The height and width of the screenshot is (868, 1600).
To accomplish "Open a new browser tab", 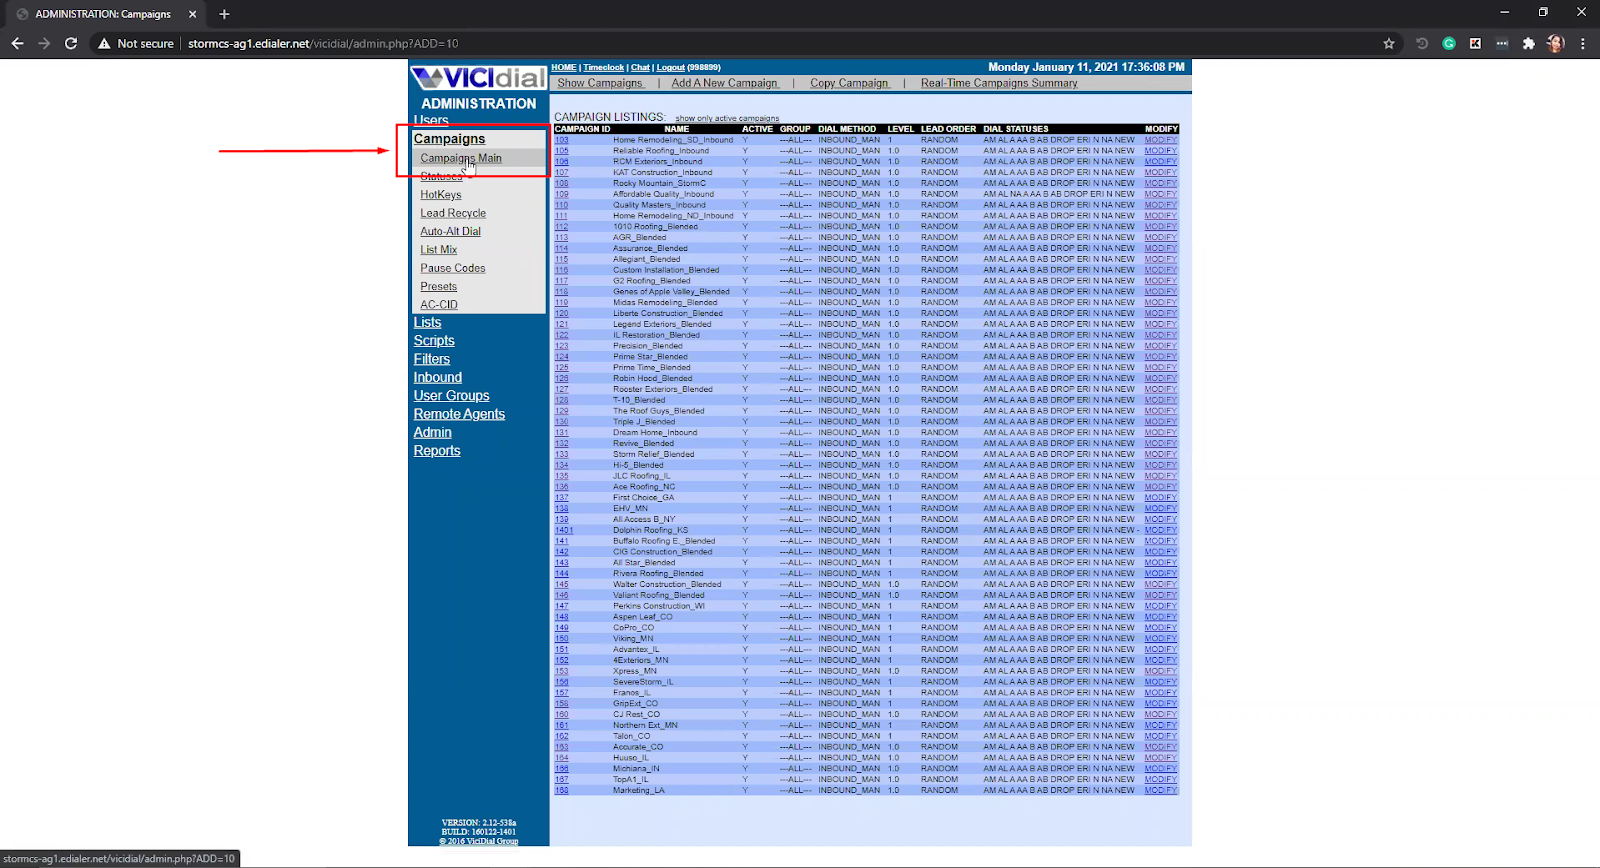I will (x=224, y=14).
